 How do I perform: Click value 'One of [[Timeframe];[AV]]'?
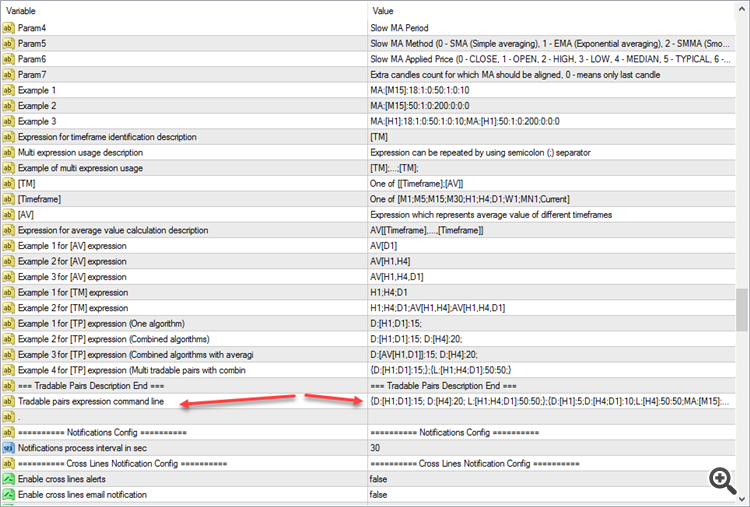pyautogui.click(x=416, y=184)
